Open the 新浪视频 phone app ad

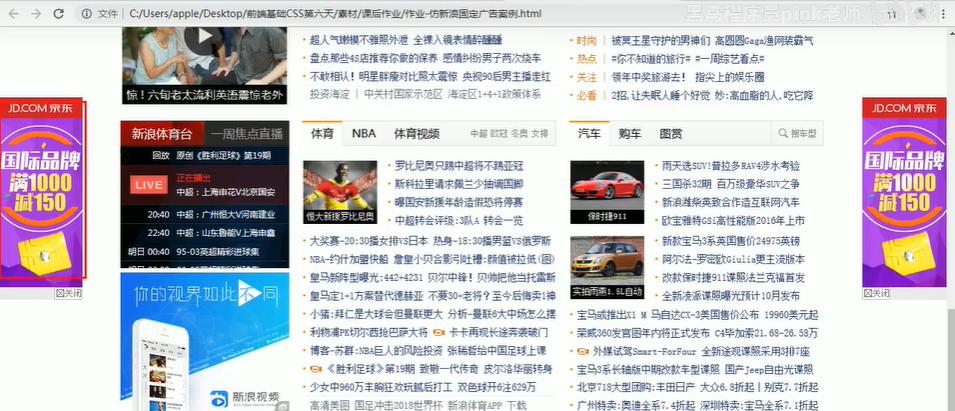click(x=205, y=342)
